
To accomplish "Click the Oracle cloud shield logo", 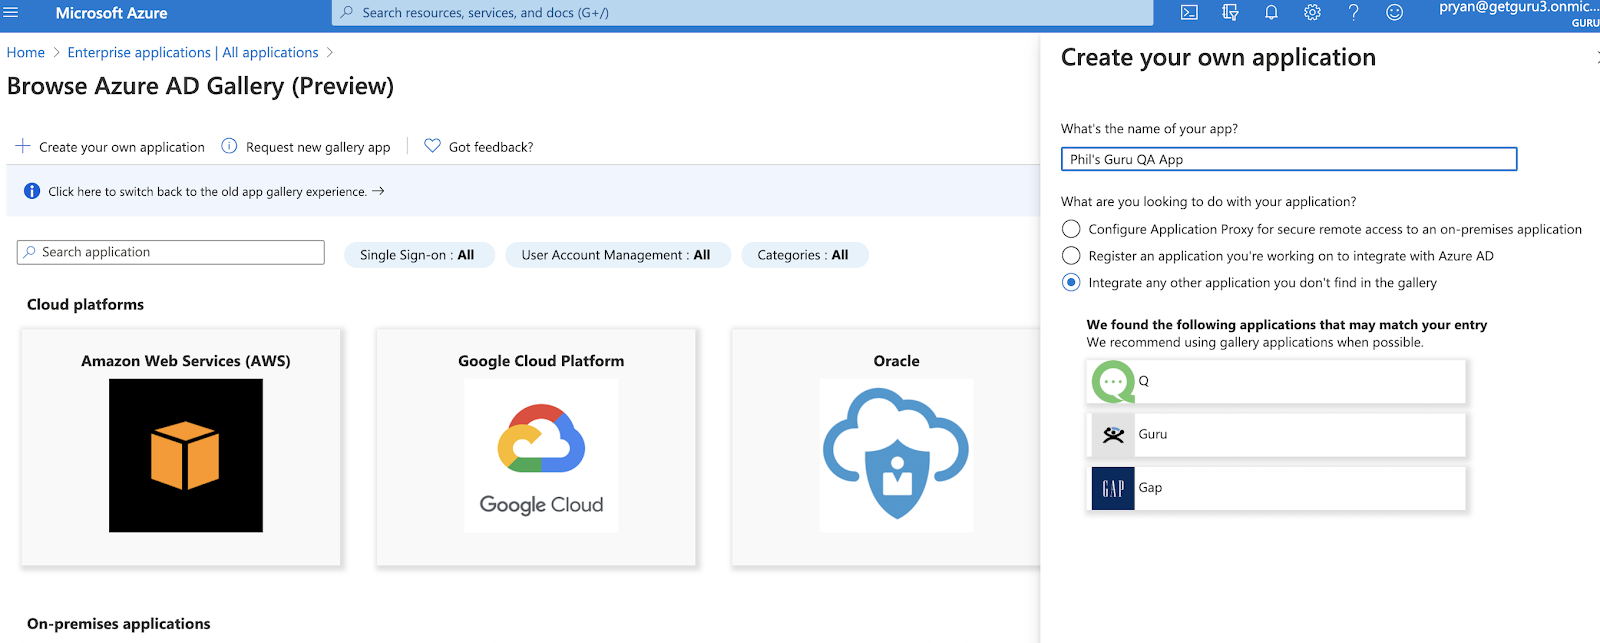I will [896, 455].
